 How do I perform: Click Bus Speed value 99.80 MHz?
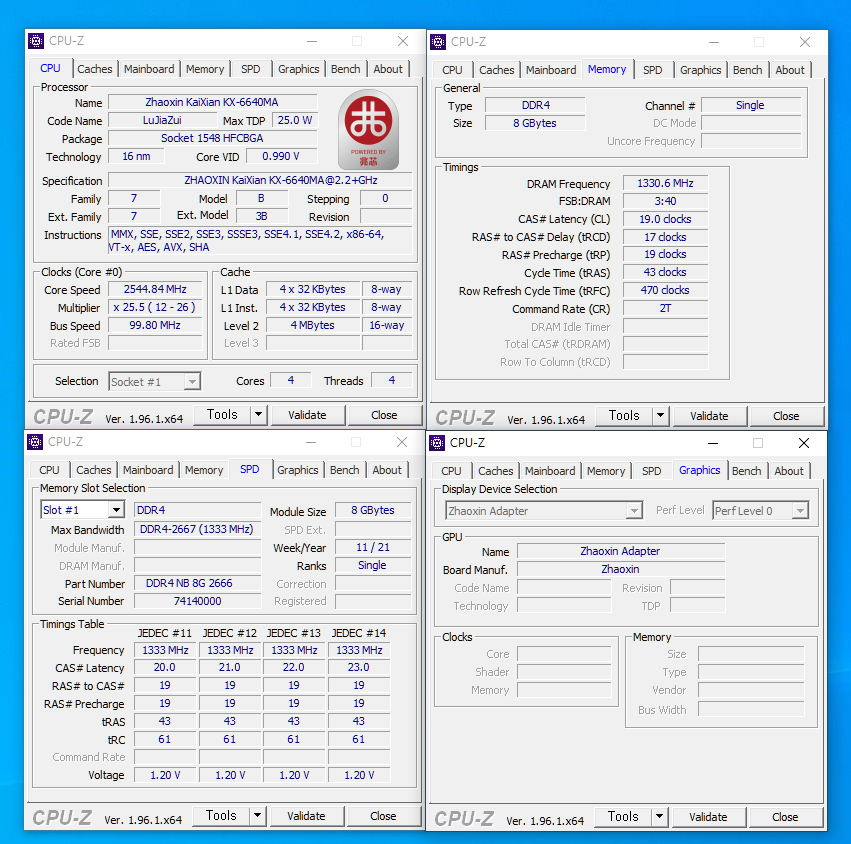tap(155, 325)
